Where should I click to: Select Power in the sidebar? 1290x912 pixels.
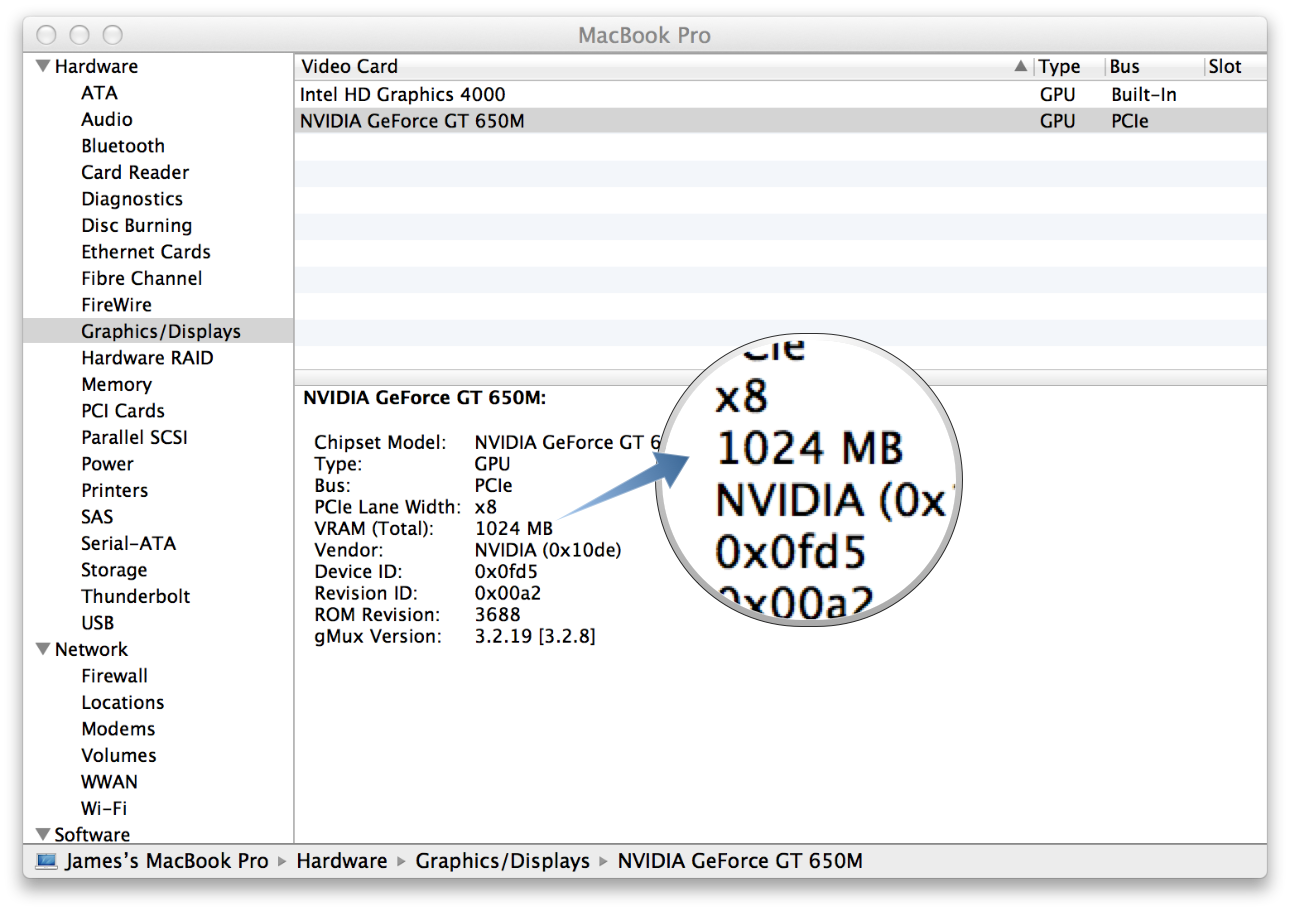coord(107,464)
